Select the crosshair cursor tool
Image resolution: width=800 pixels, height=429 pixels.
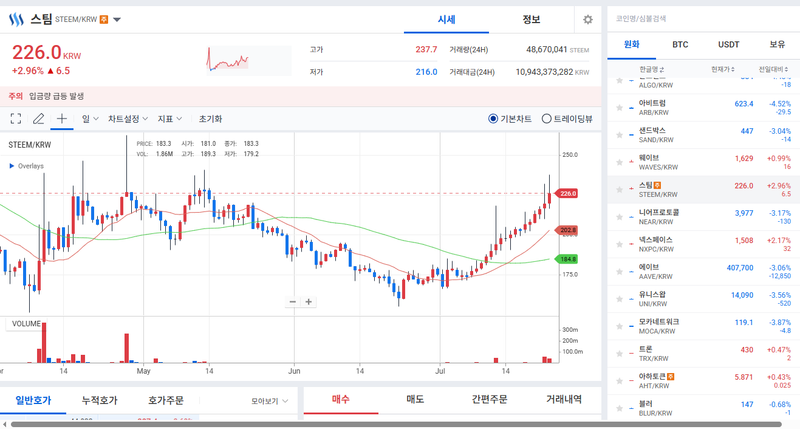[62, 119]
